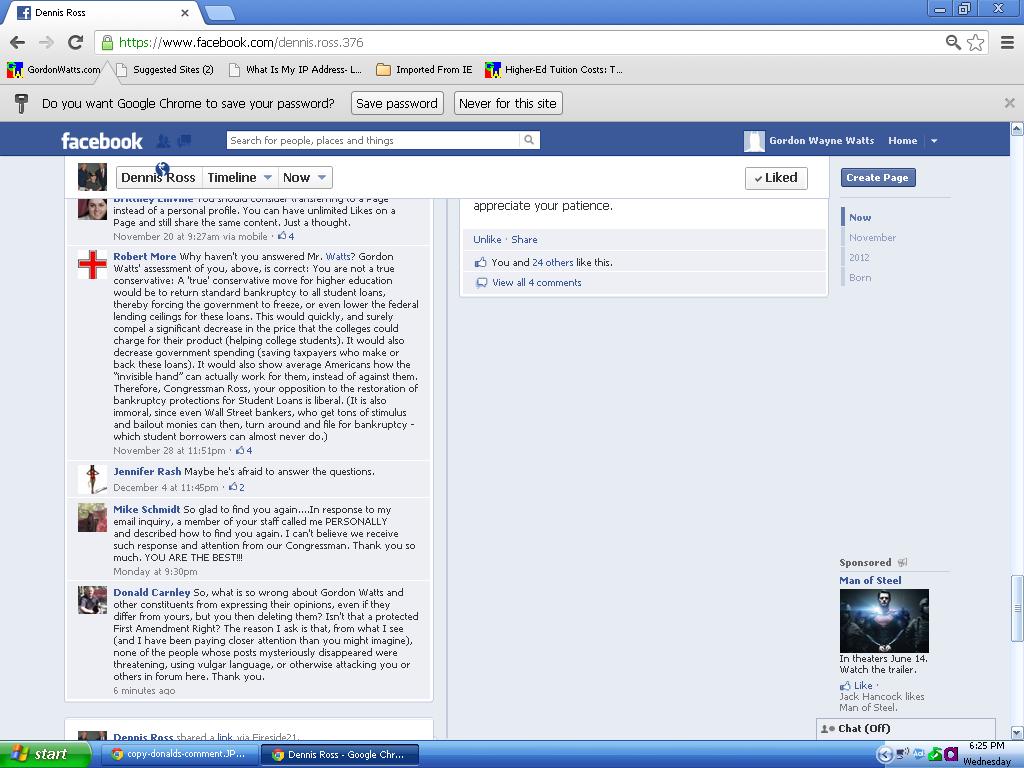The image size is (1024, 768).
Task: Expand the Now dropdown
Action: pos(304,178)
